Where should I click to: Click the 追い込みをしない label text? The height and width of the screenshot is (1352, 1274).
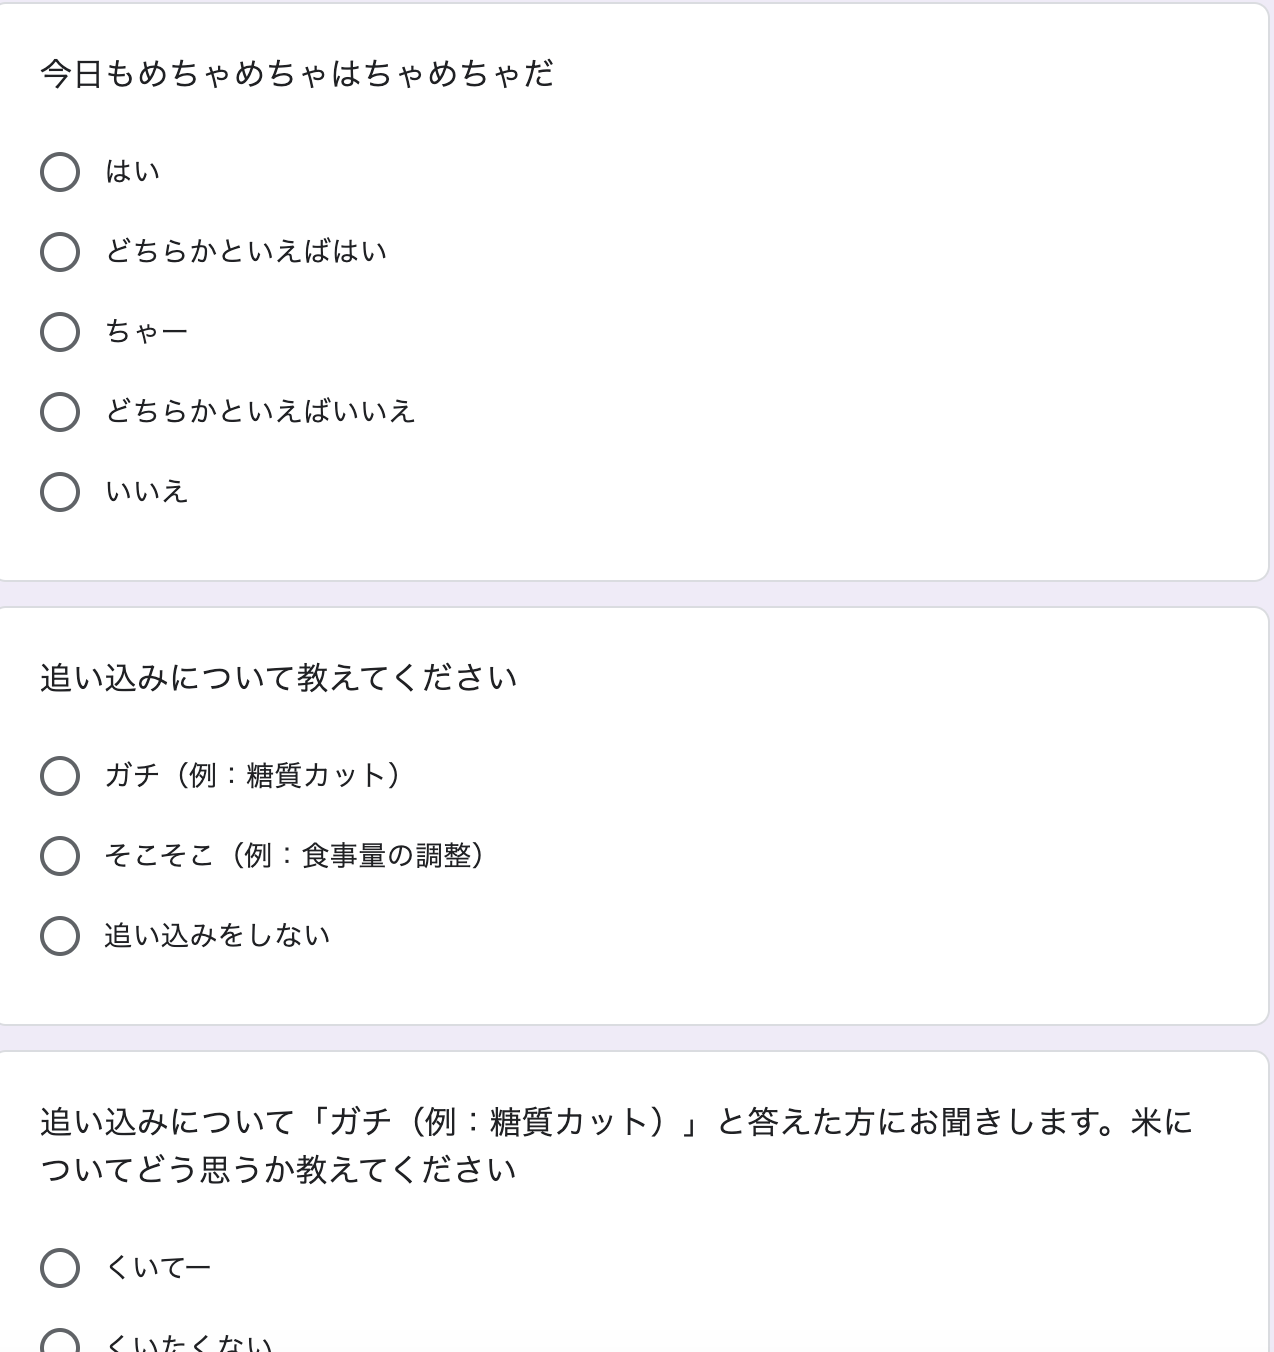point(217,936)
